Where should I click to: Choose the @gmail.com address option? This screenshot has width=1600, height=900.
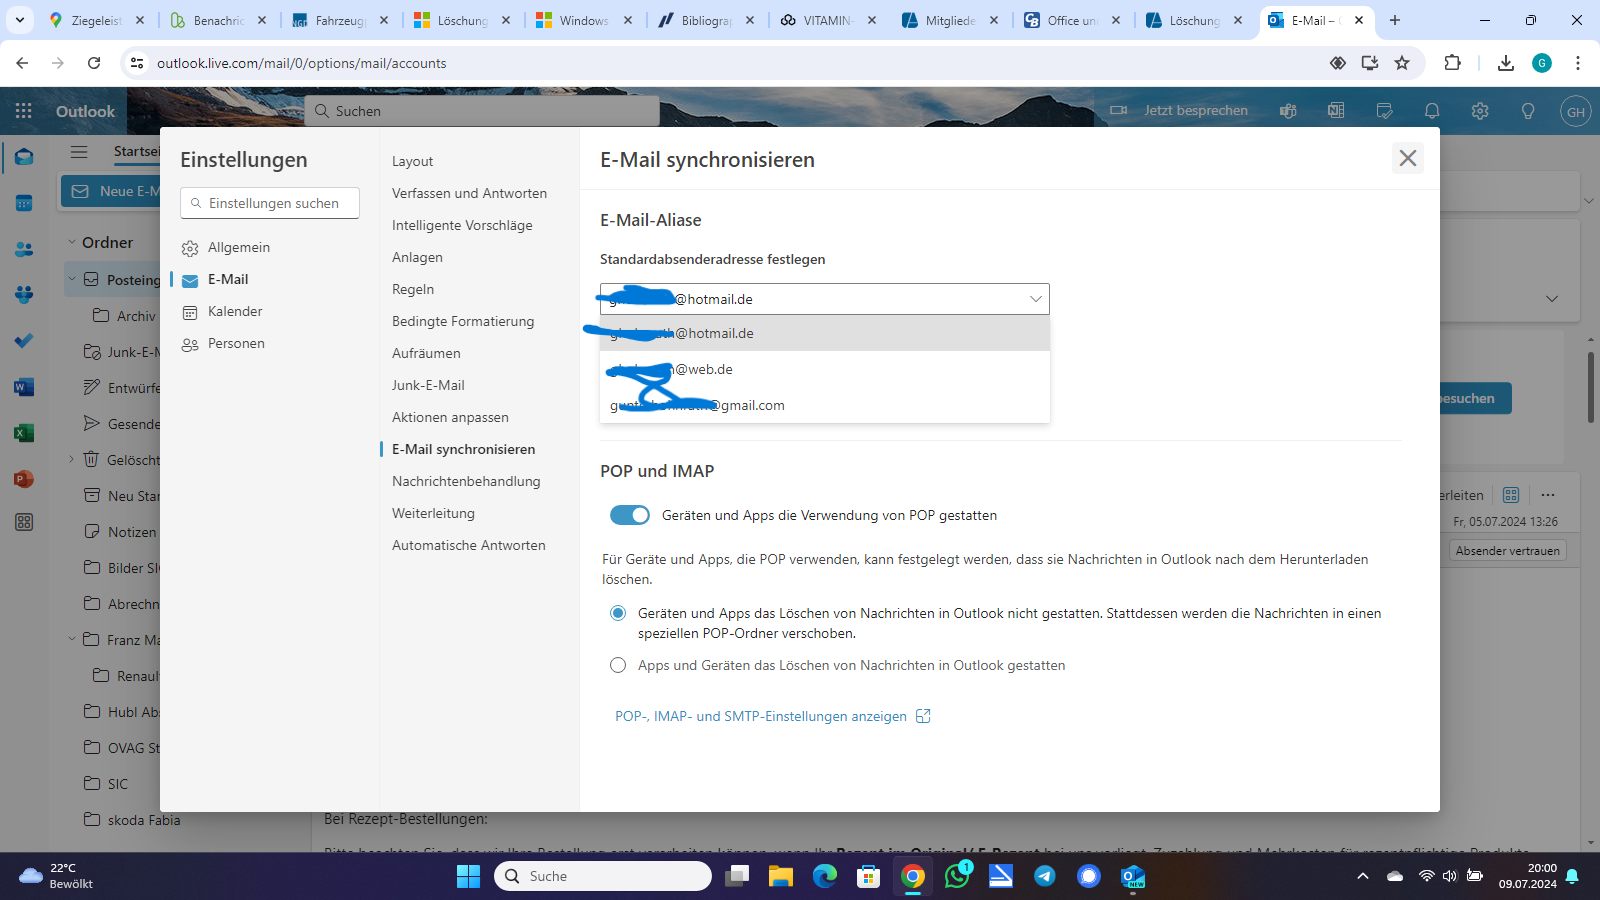(825, 405)
